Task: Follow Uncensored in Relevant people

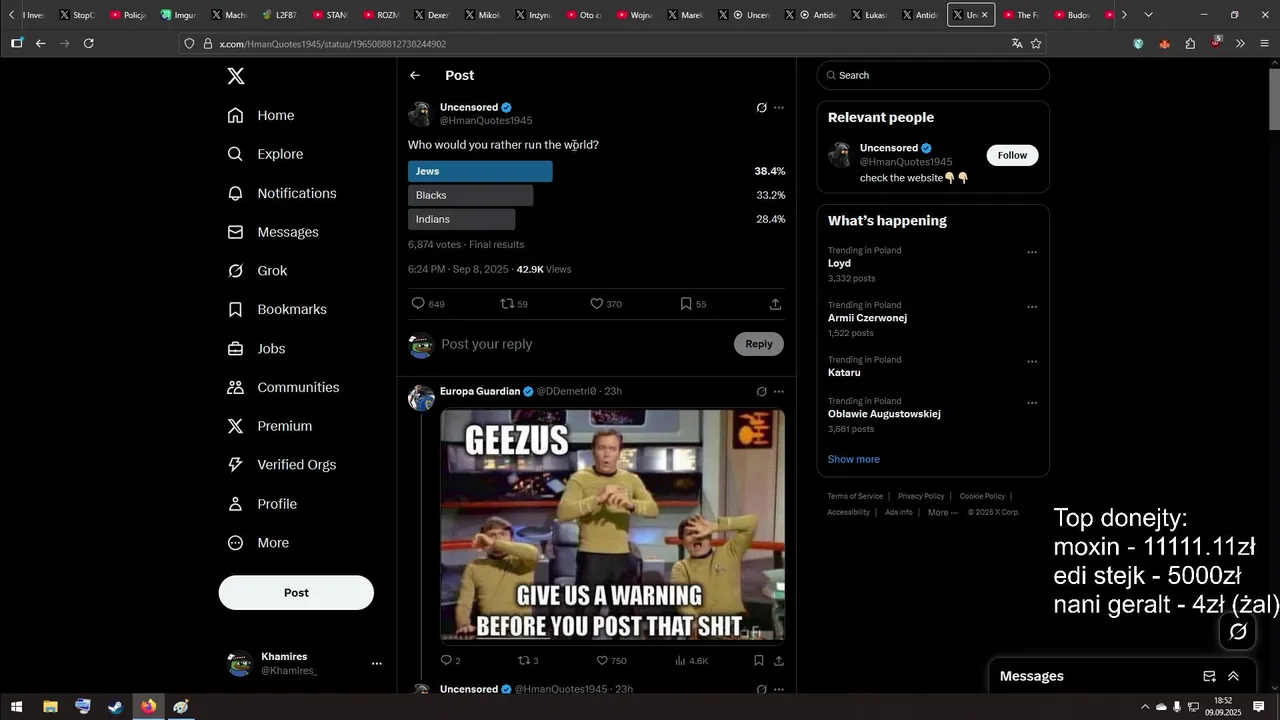Action: 1012,155
